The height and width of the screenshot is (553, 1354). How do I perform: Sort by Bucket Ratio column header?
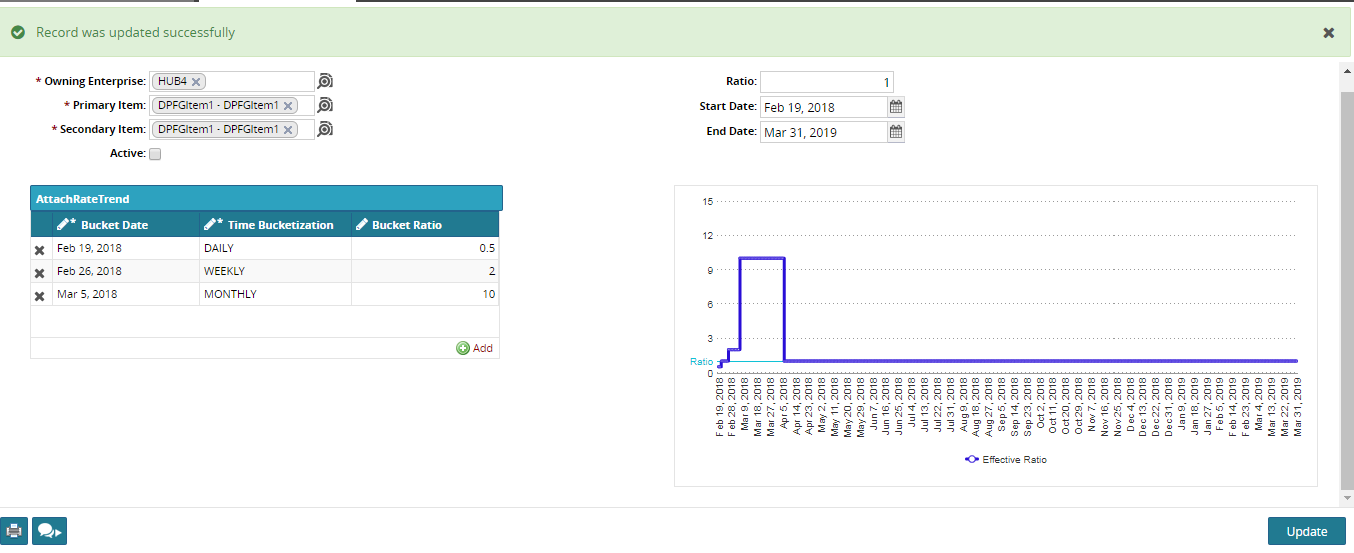pyautogui.click(x=406, y=225)
